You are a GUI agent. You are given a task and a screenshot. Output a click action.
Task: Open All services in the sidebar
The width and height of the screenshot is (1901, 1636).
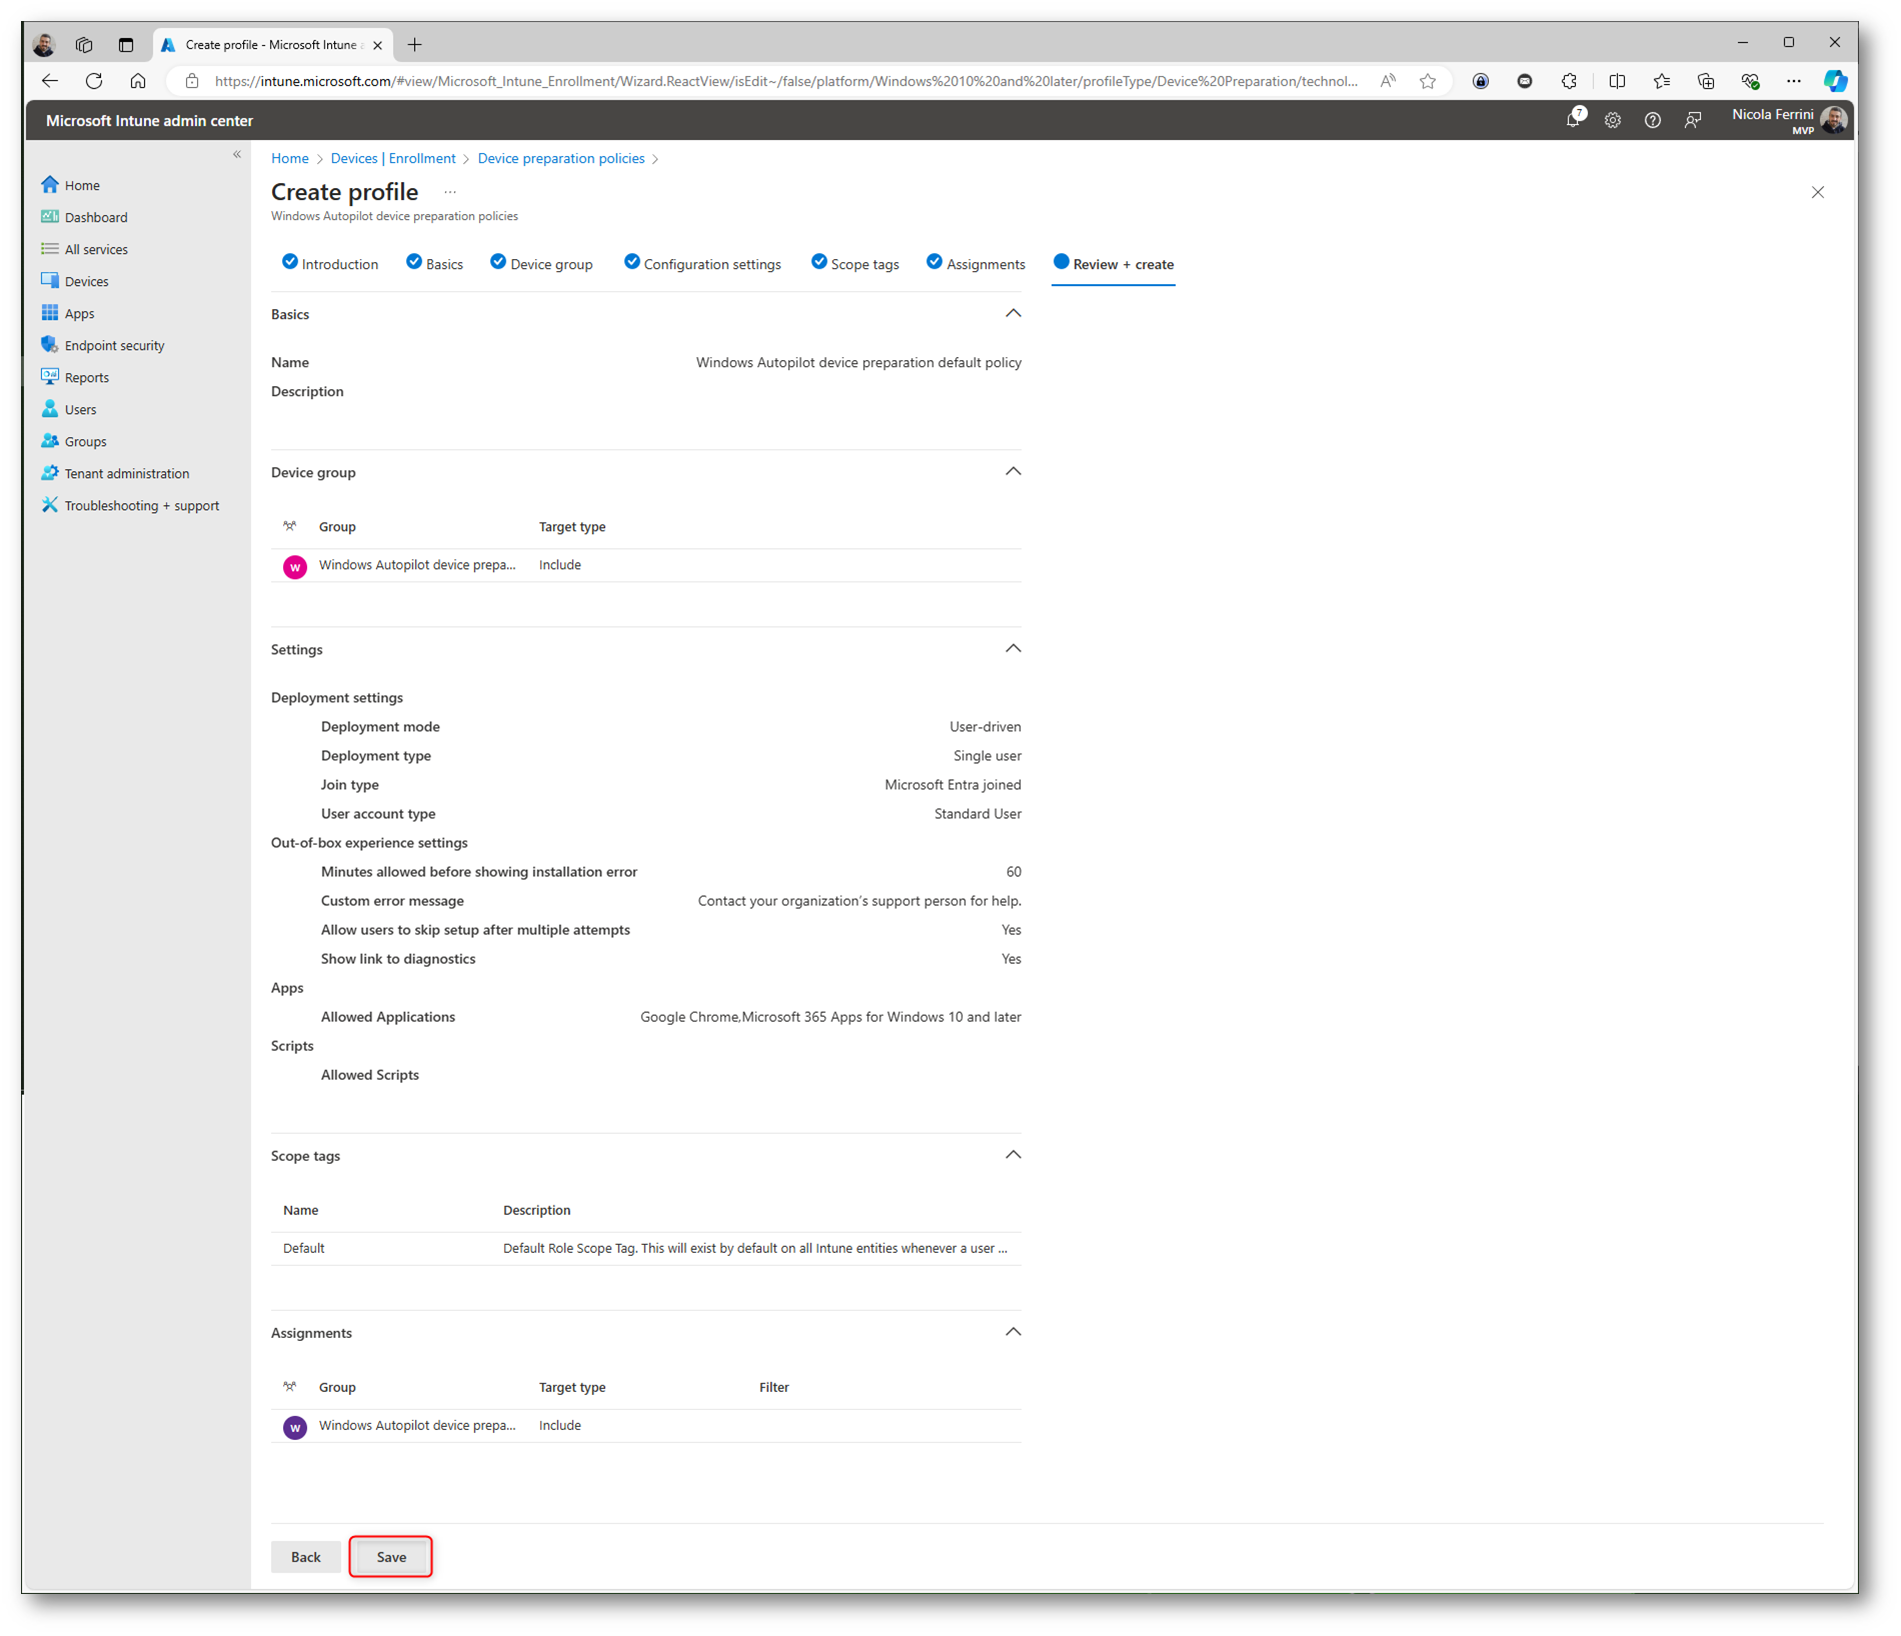pyautogui.click(x=84, y=249)
